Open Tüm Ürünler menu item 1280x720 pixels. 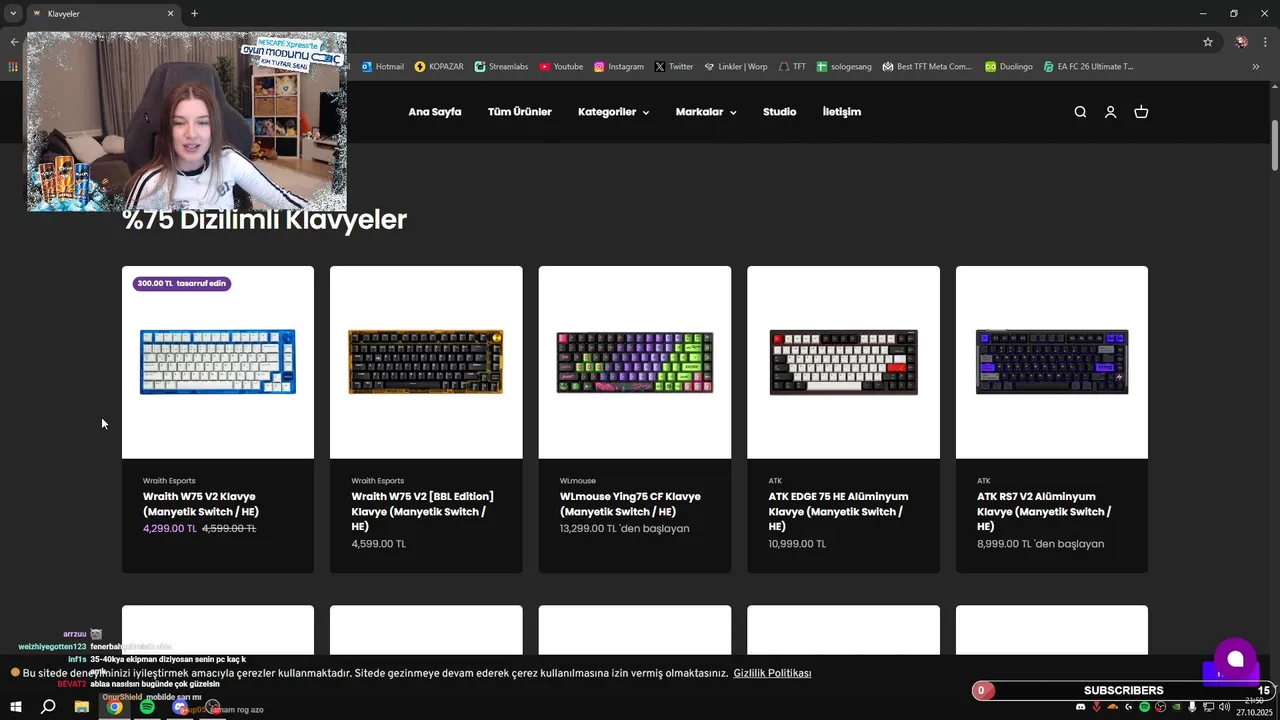519,112
